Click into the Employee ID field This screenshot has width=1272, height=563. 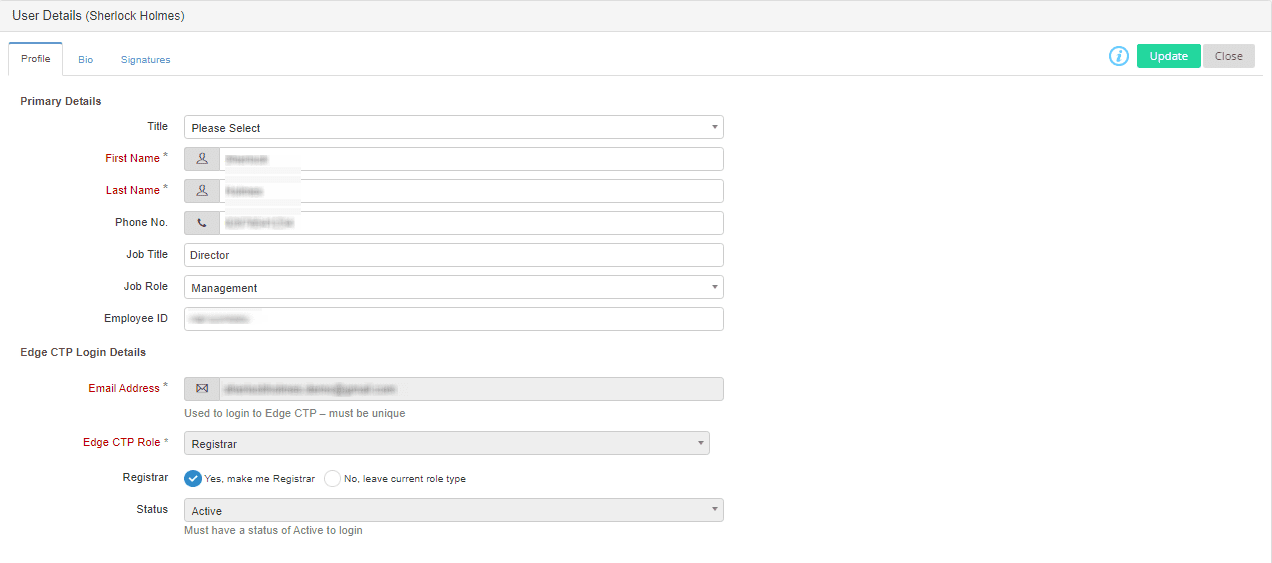tap(454, 319)
